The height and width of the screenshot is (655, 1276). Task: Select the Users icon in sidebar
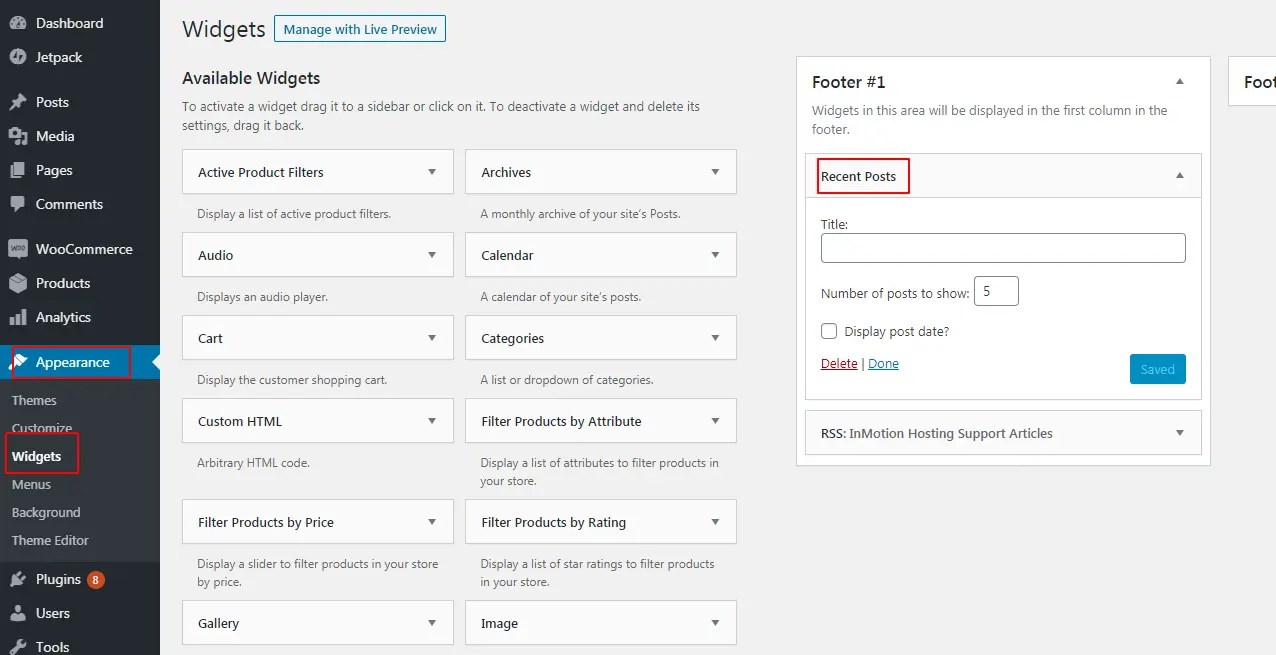click(17, 612)
